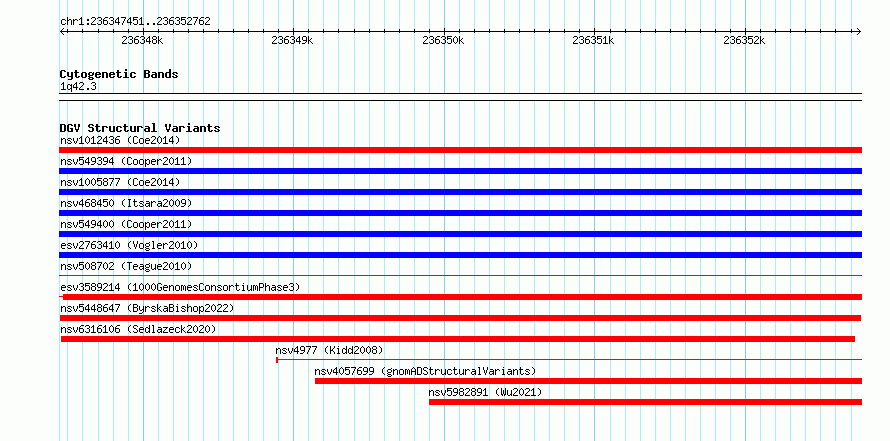The width and height of the screenshot is (890, 441).
Task: Open nsv4057699 (gnomADStructuralVariants) label
Action: tap(425, 371)
